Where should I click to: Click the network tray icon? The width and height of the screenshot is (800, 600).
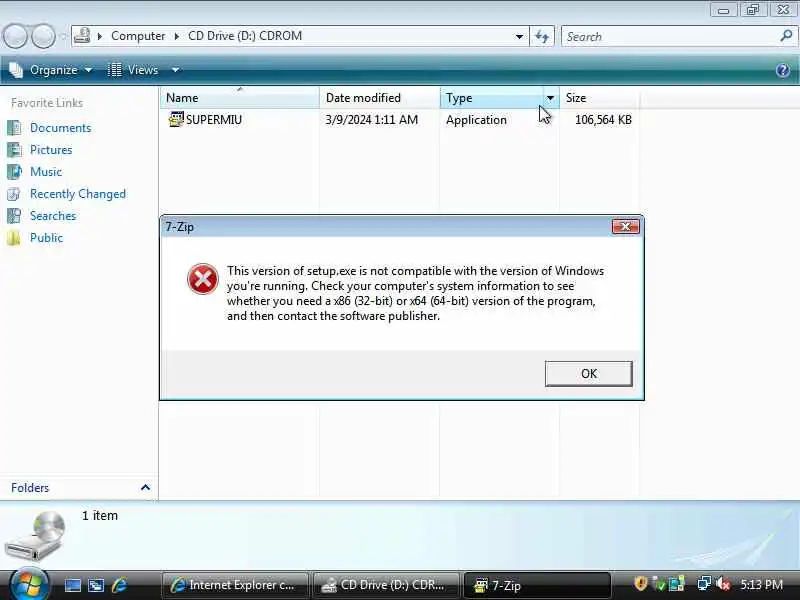tap(704, 584)
